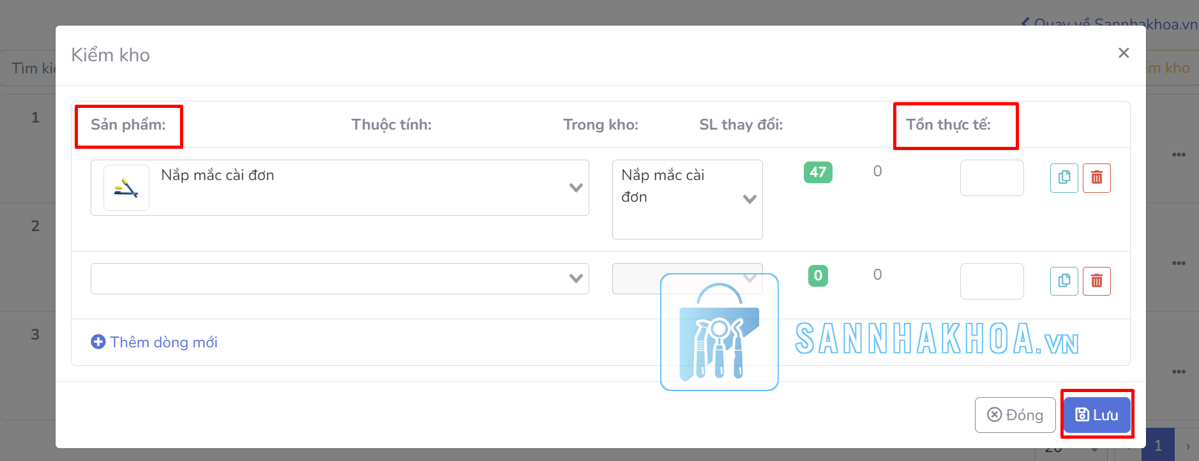Select page 1 in the pagination

[x=1158, y=445]
